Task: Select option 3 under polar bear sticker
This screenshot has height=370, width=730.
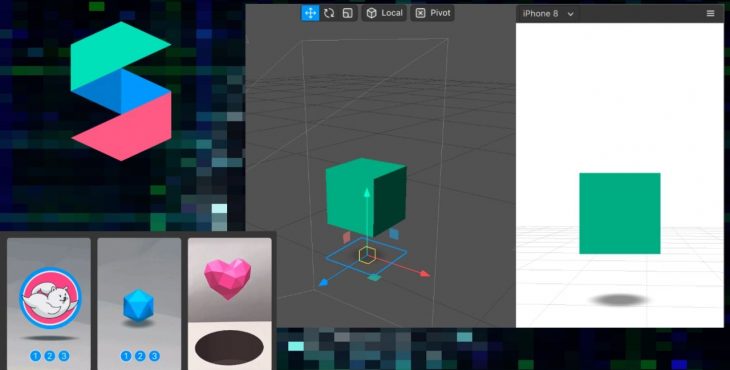Action: click(x=64, y=356)
